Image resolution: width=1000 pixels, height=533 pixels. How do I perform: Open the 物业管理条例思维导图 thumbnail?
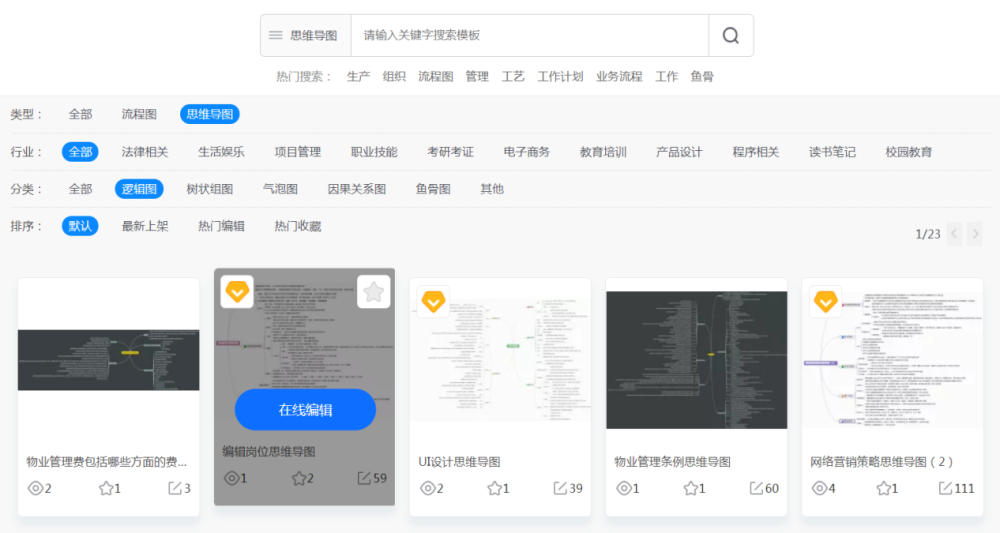click(696, 360)
